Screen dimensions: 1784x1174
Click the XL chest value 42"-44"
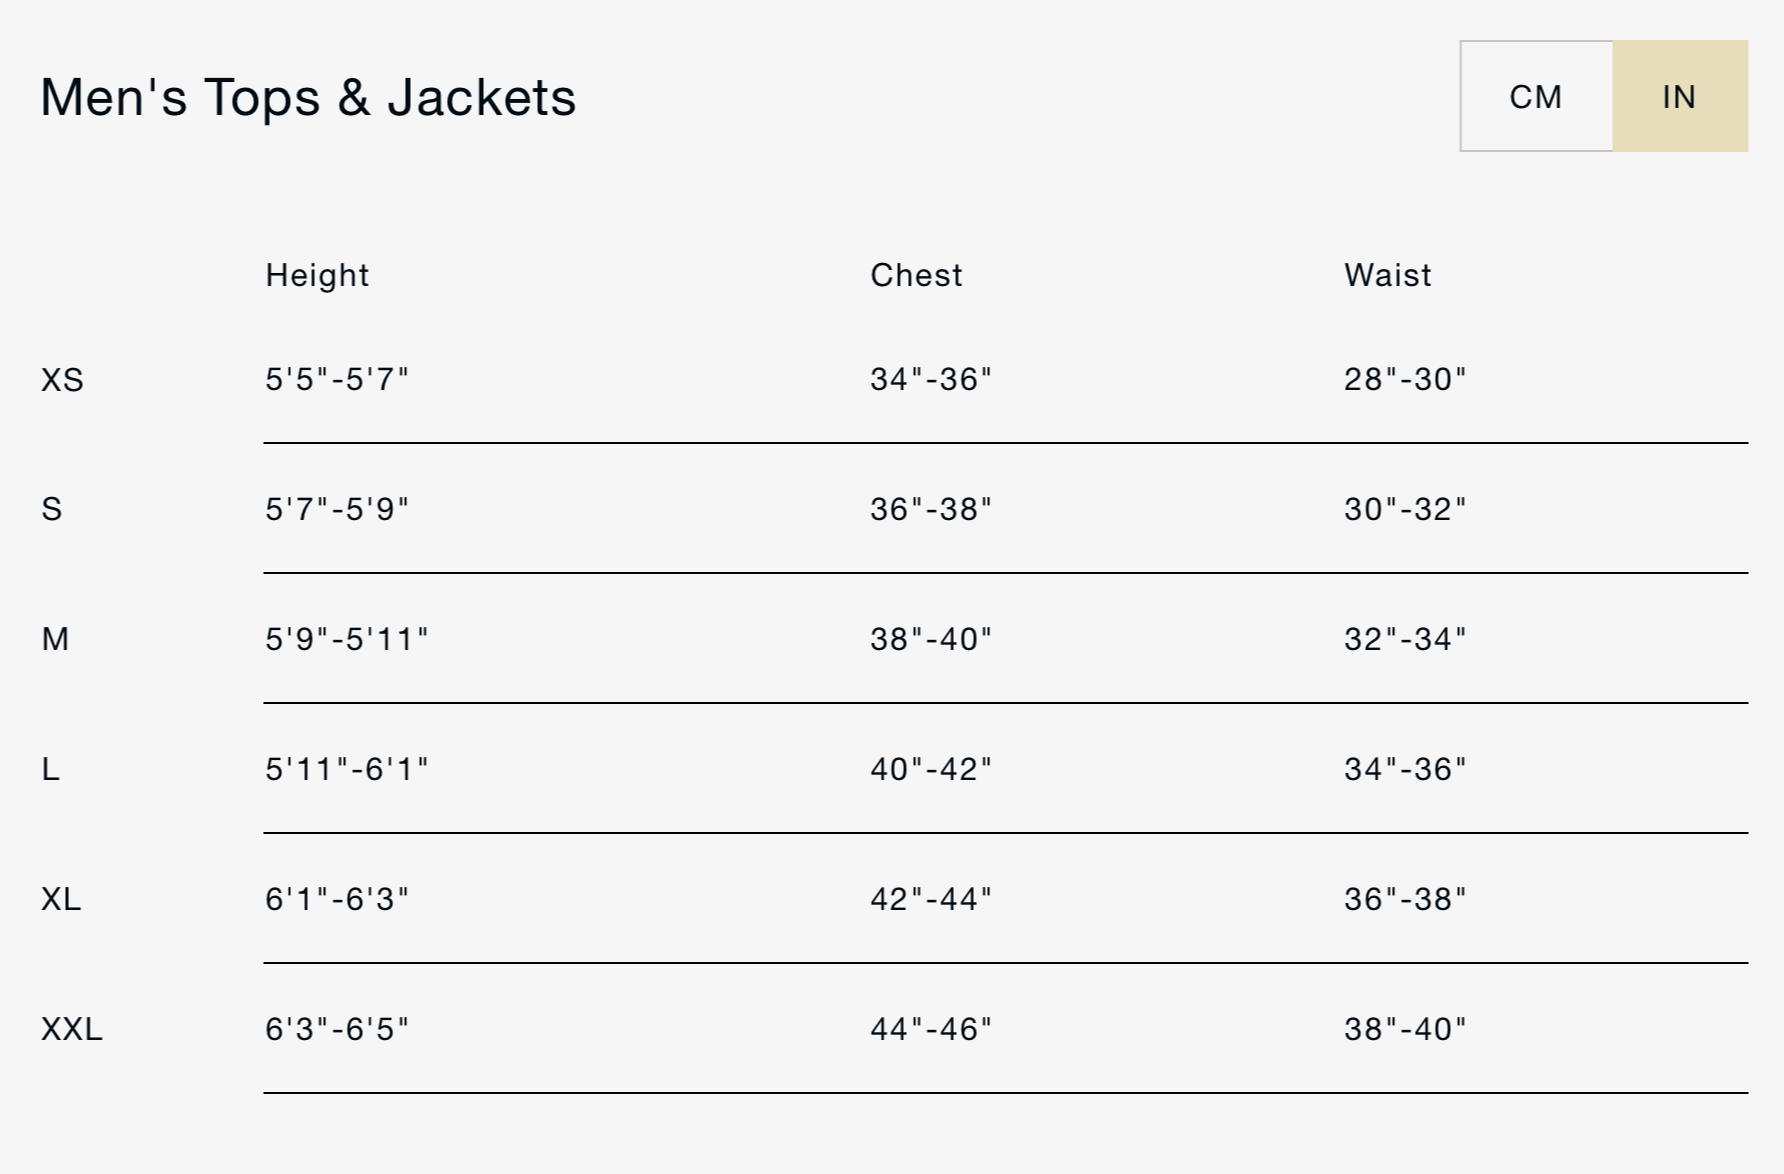coord(931,899)
